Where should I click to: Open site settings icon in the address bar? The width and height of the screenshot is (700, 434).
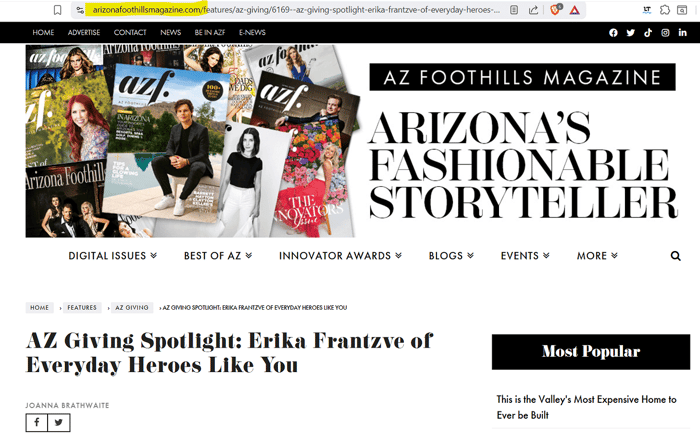(x=80, y=10)
